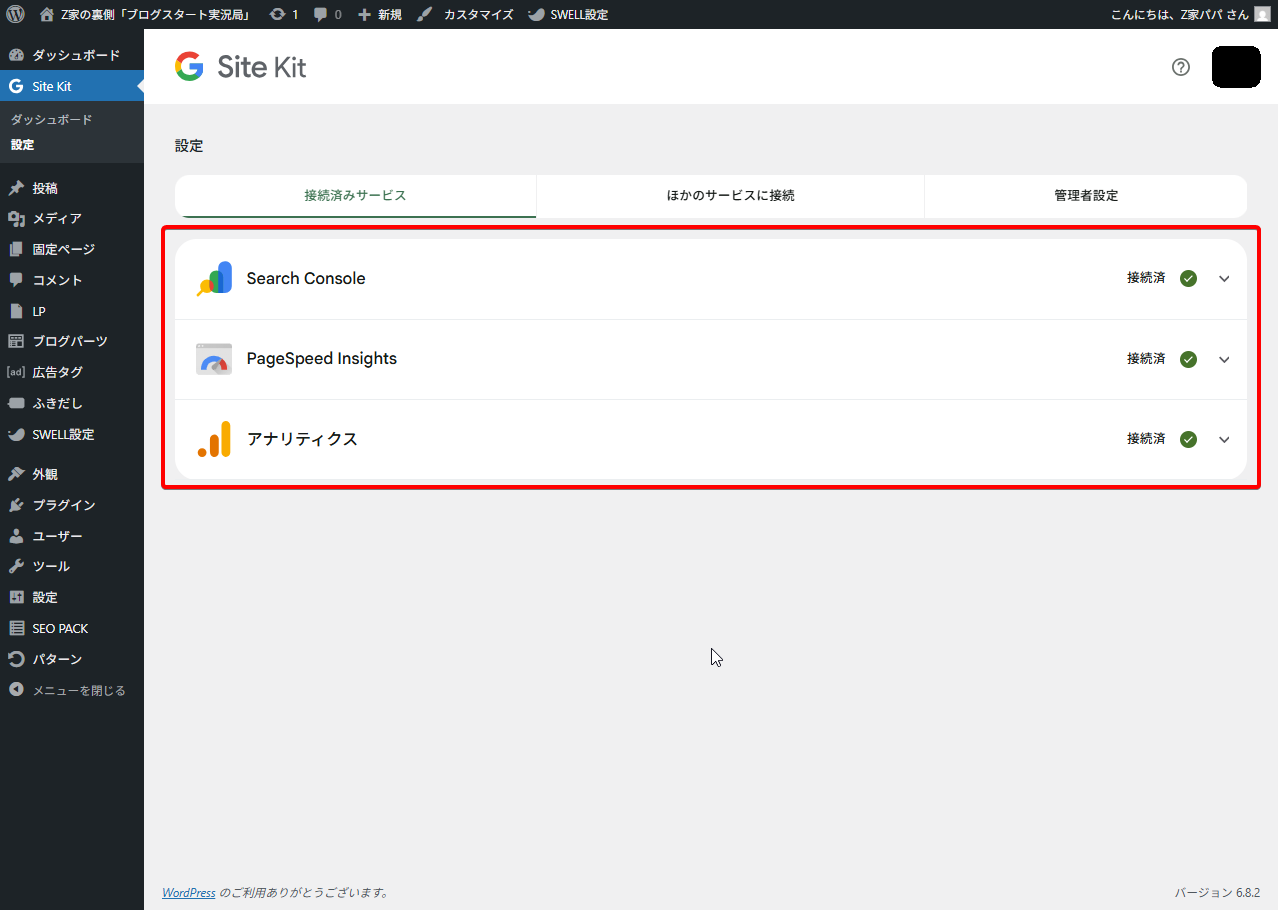
Task: Click the アナリティクス service name
Action: pyautogui.click(x=302, y=439)
